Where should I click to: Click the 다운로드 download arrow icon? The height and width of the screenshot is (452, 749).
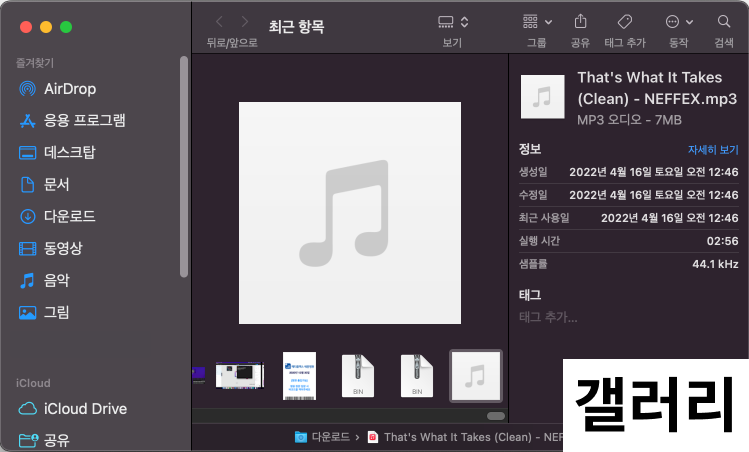(x=27, y=216)
